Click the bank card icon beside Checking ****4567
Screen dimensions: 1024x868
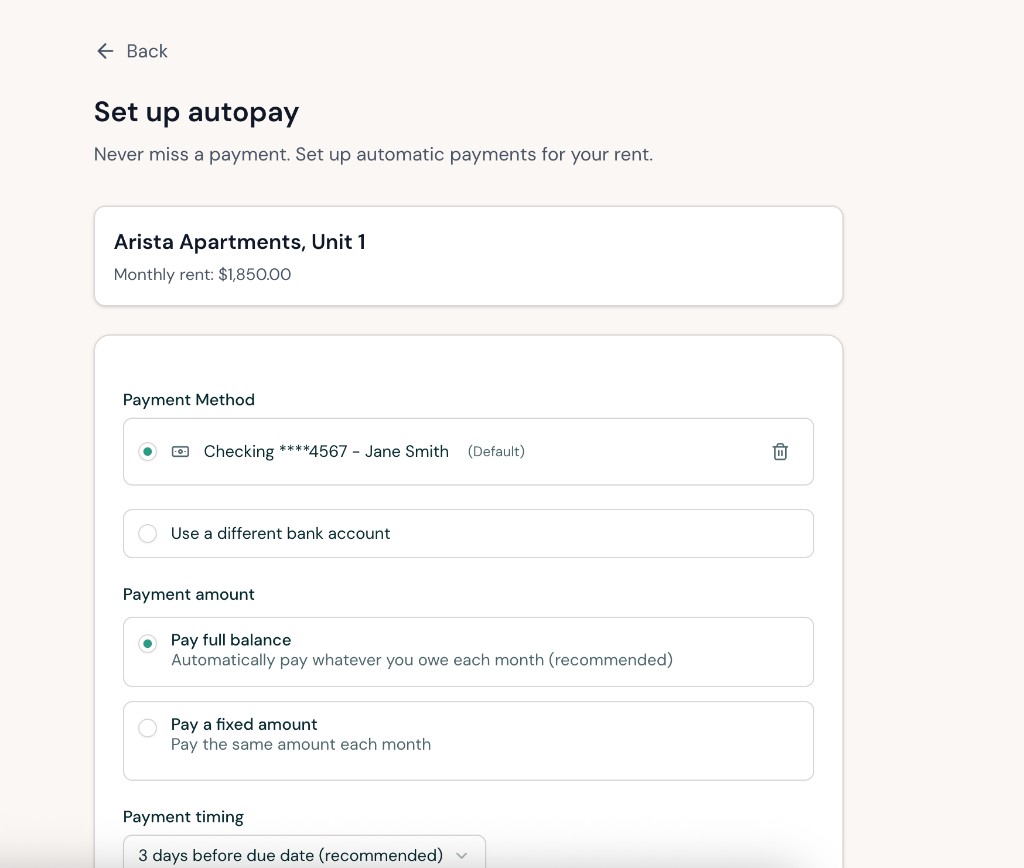coord(180,451)
